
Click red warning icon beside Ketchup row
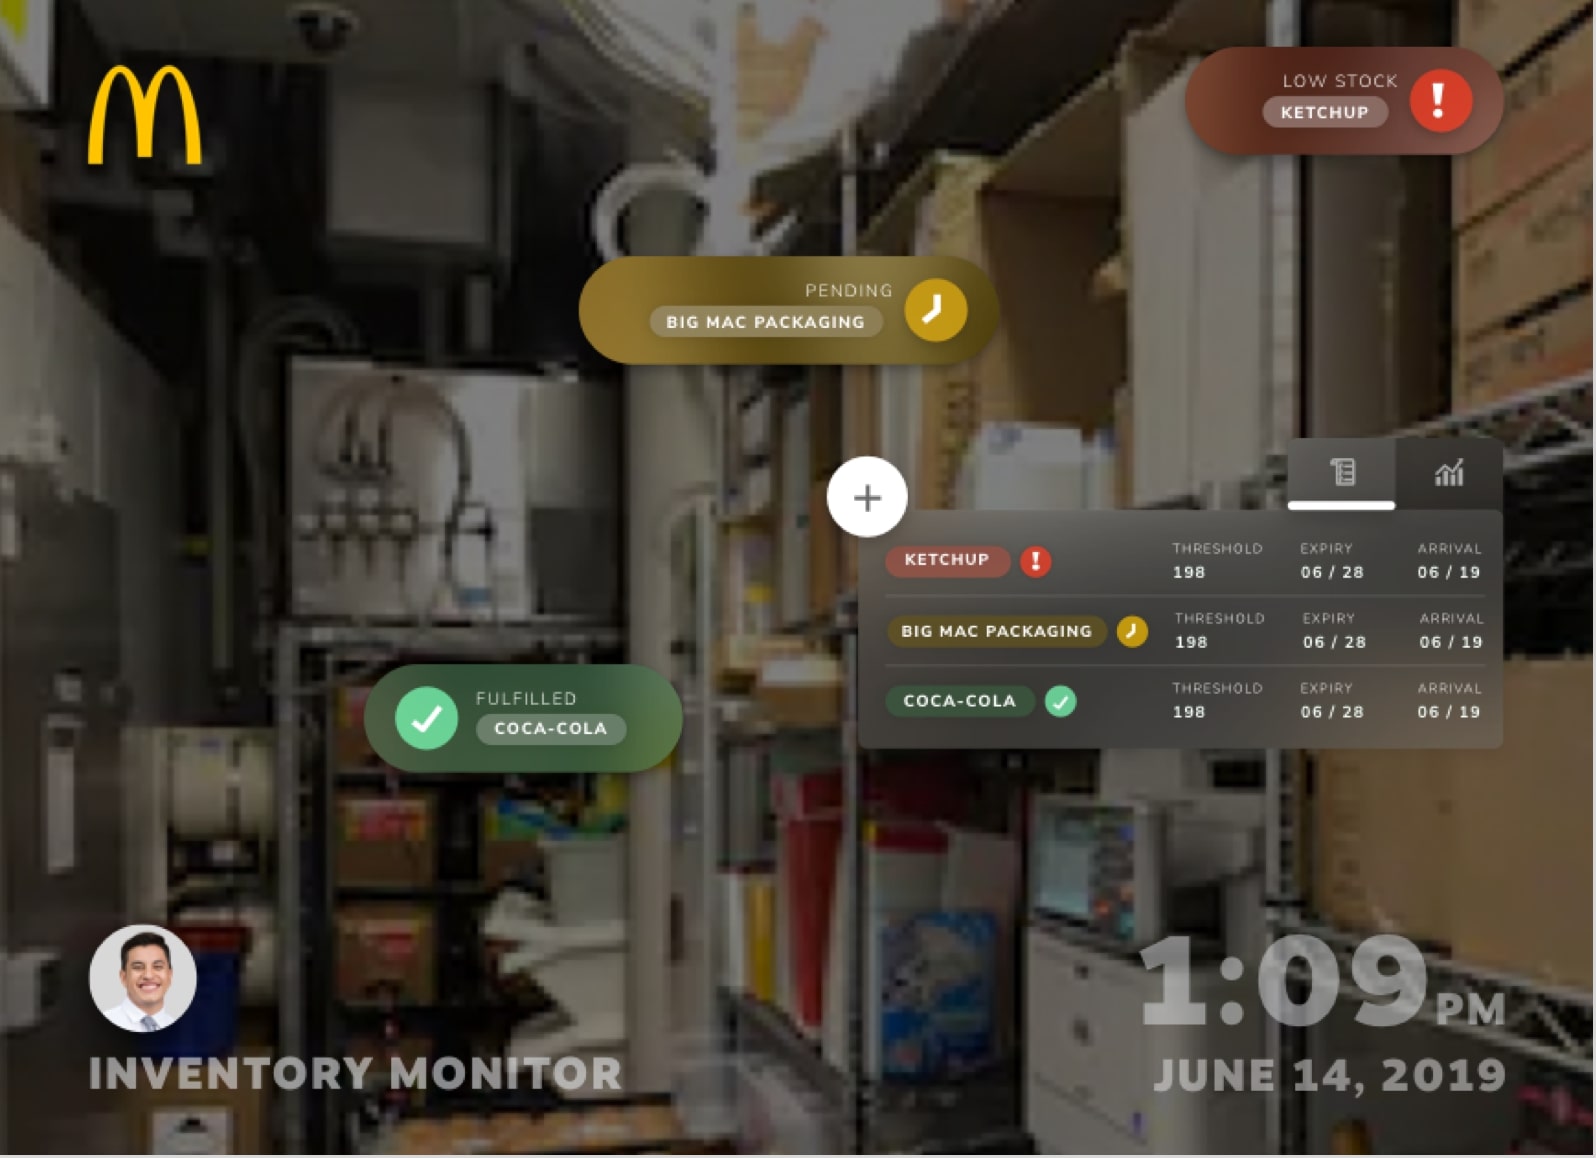1035,561
